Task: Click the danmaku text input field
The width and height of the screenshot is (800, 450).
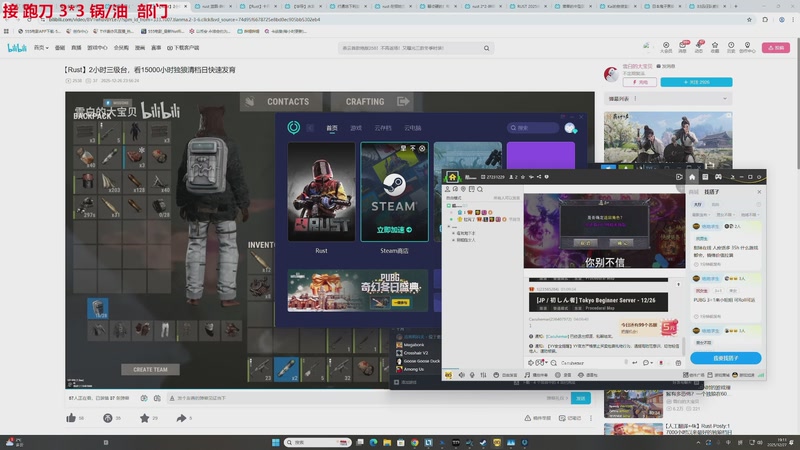Action: pyautogui.click(x=357, y=398)
